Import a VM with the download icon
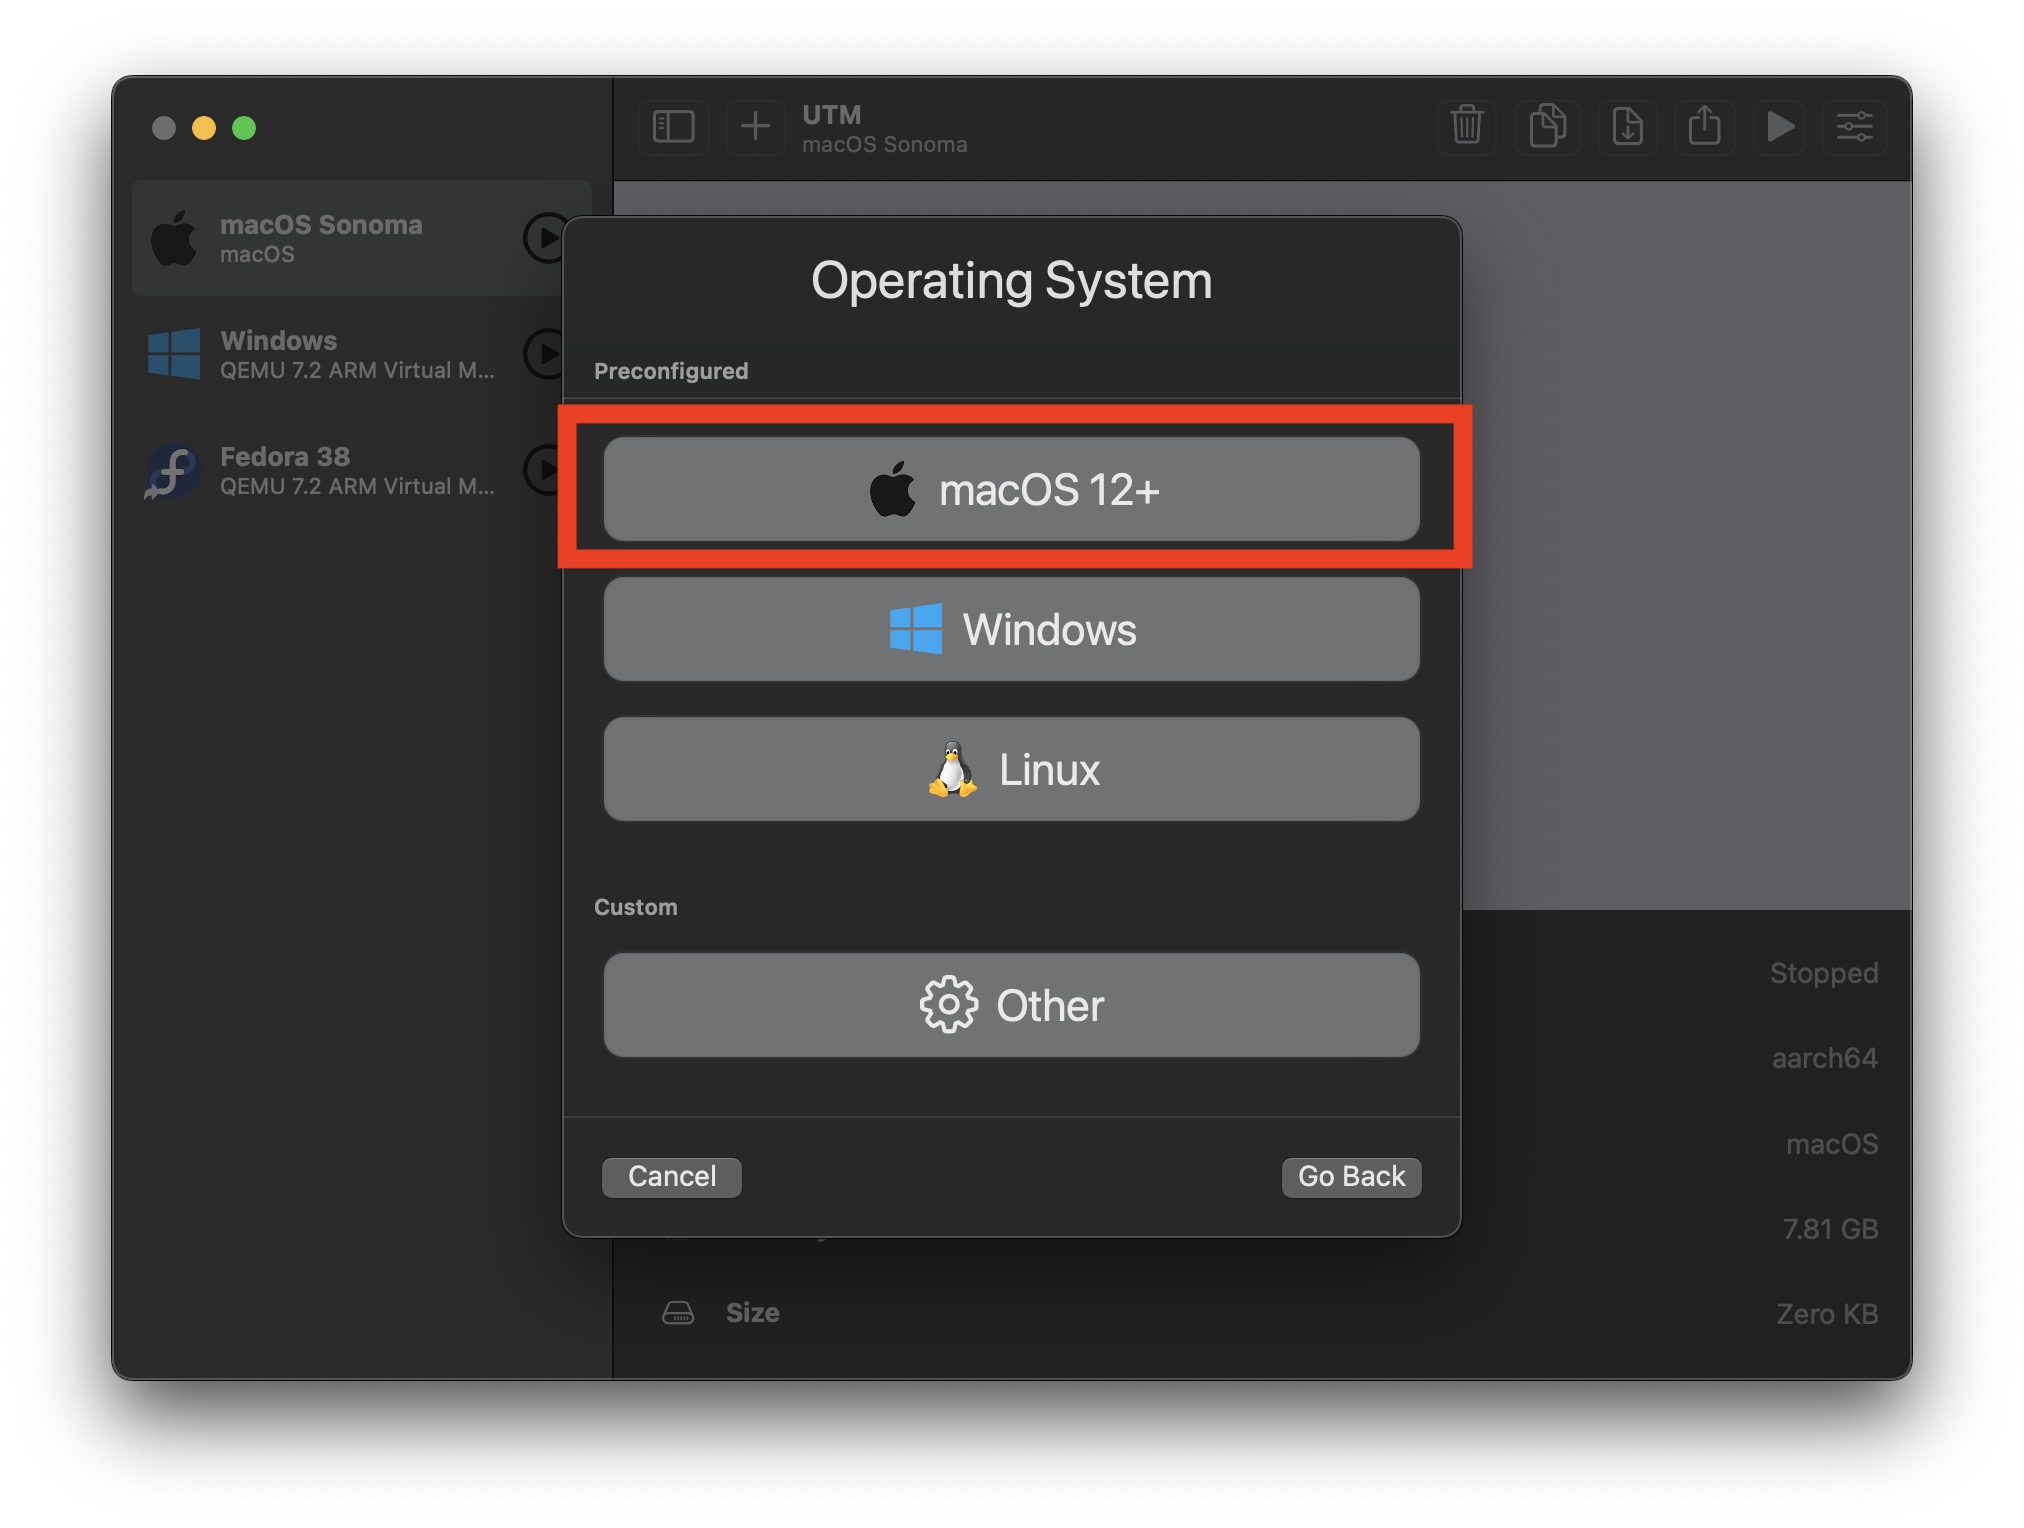 pos(1626,127)
